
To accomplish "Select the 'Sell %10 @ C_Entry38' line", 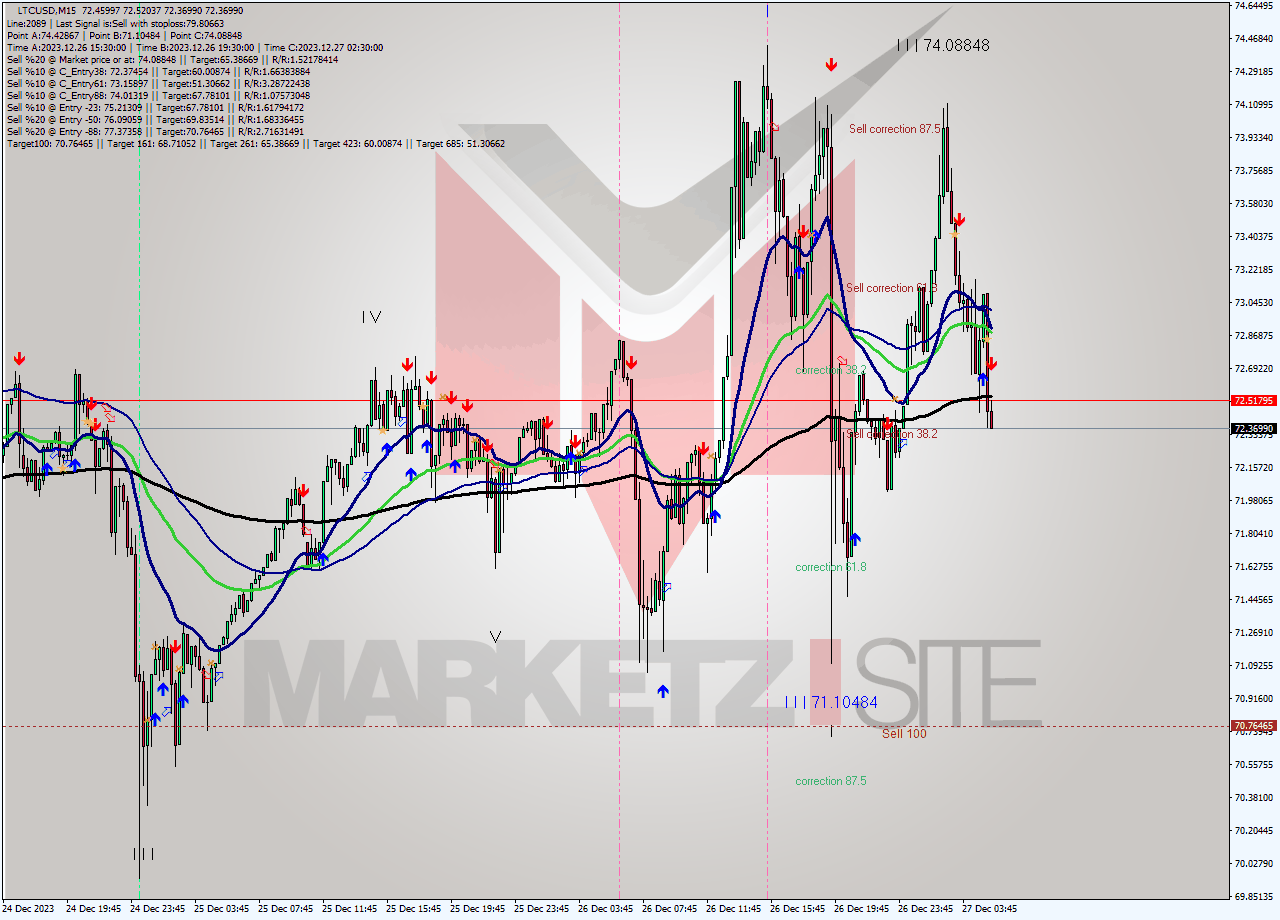I will tap(158, 71).
